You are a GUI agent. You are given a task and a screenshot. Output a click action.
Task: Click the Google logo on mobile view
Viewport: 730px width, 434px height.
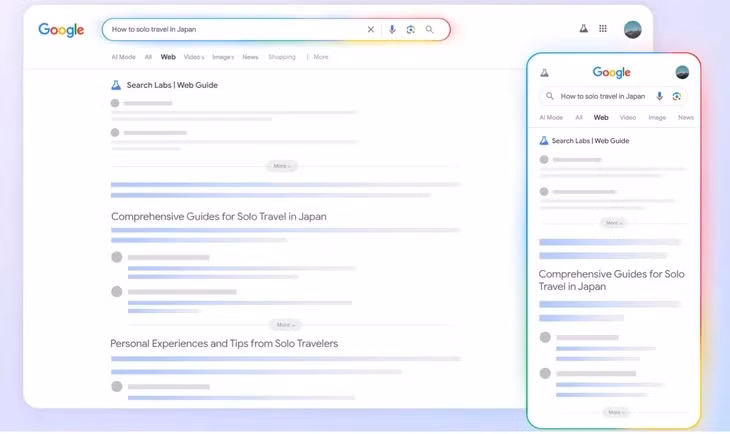[x=612, y=72]
